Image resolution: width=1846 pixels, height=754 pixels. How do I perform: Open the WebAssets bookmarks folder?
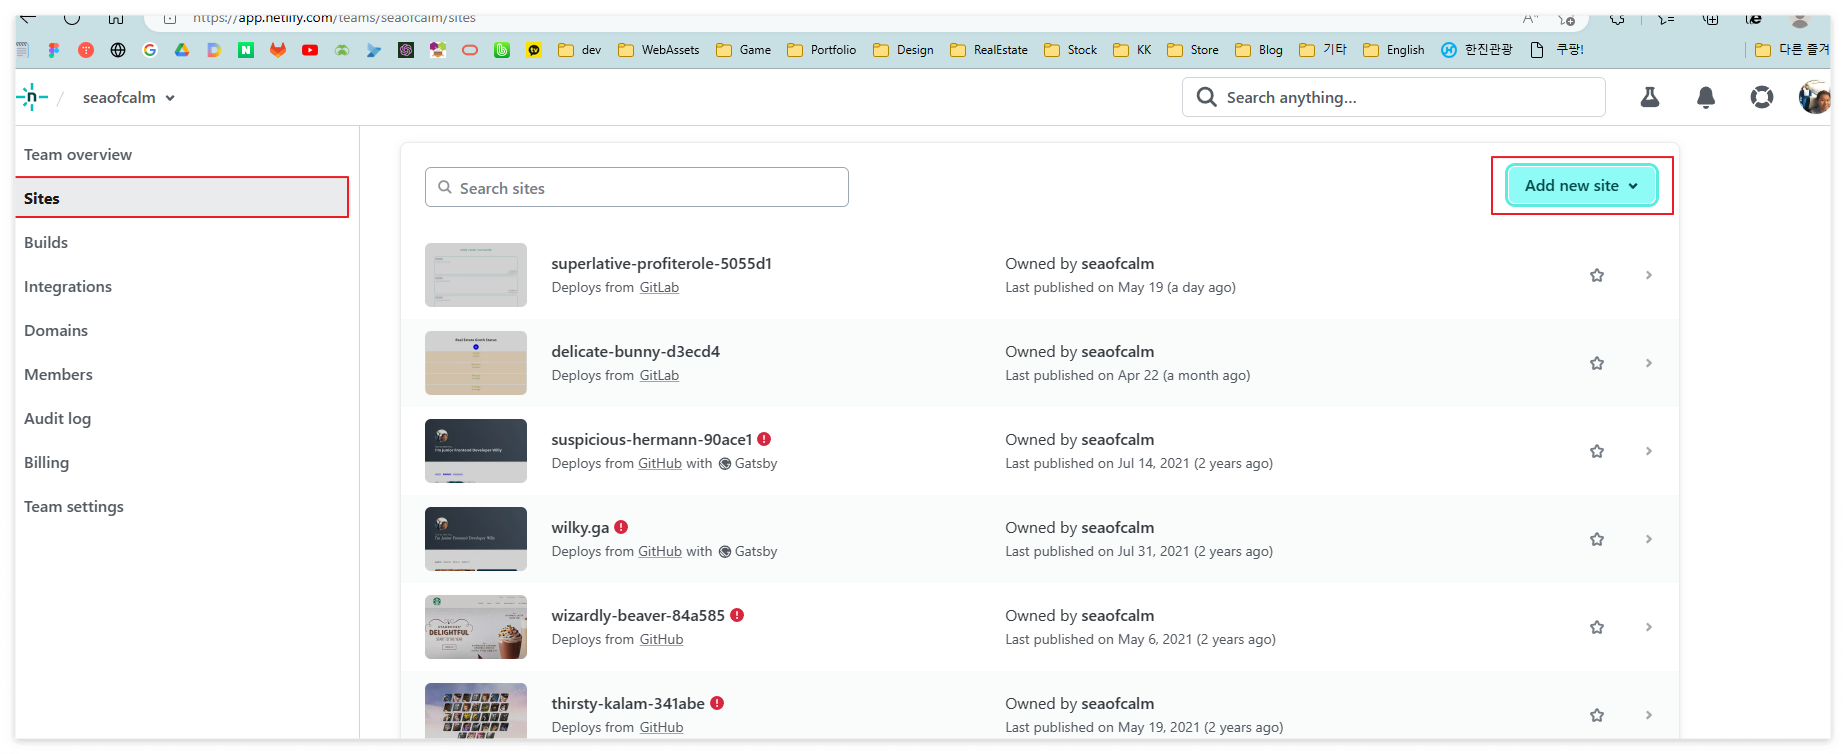coord(659,50)
